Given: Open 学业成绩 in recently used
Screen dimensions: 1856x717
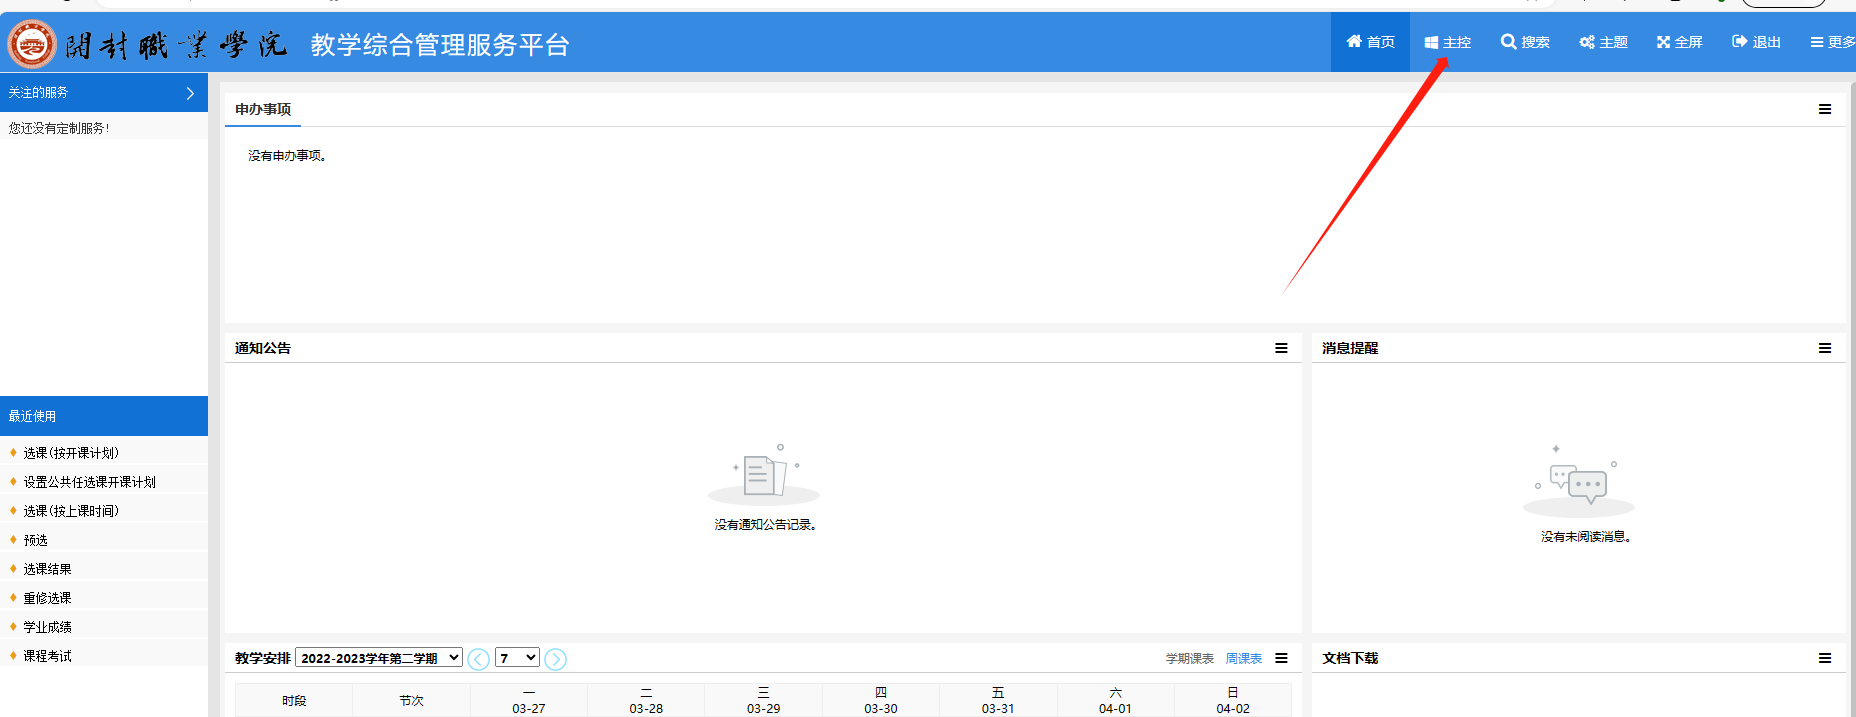Looking at the screenshot, I should point(48,627).
